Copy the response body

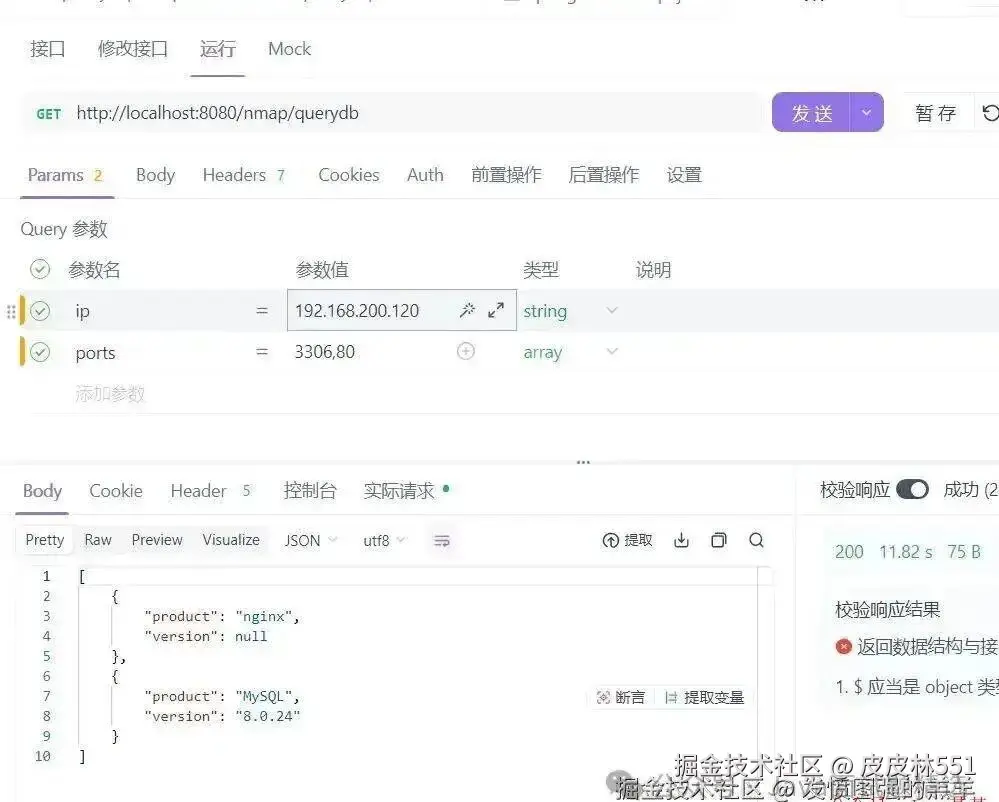pyautogui.click(x=719, y=540)
